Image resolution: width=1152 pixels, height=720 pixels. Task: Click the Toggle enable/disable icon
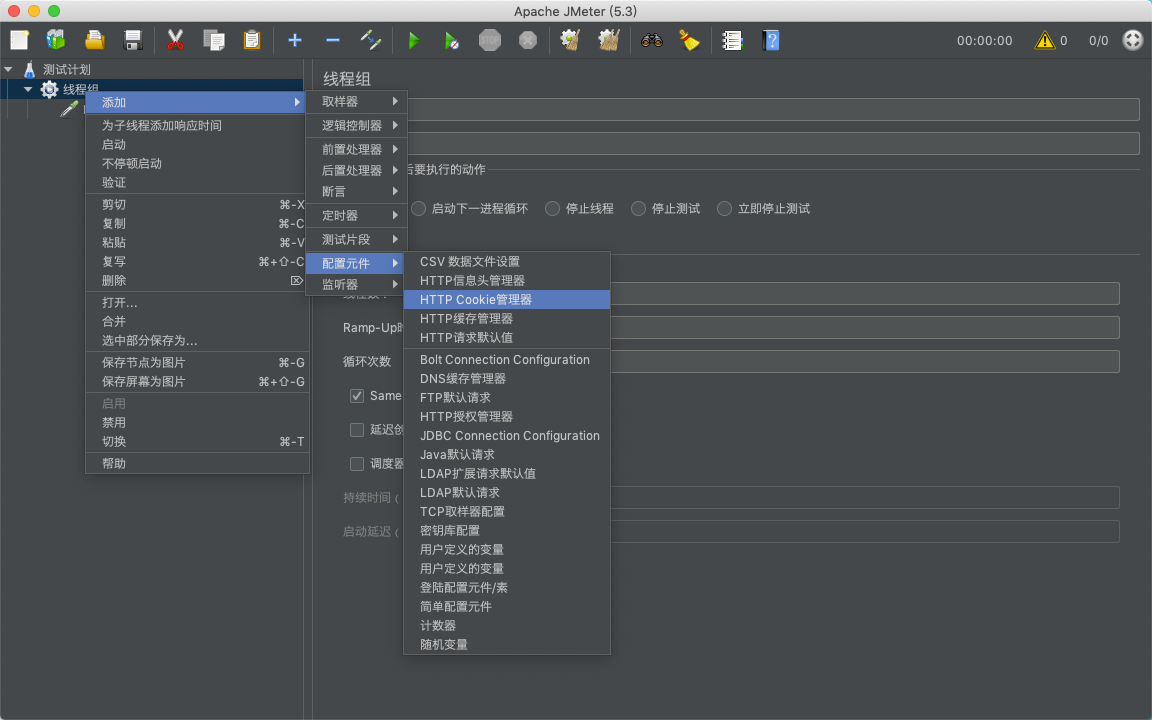371,40
